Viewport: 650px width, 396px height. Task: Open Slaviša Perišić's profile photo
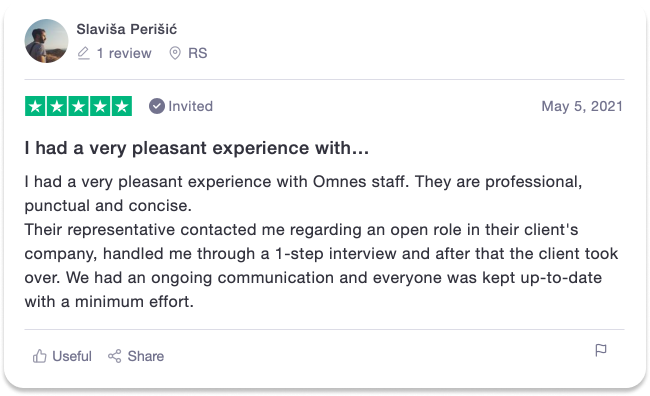(x=46, y=41)
